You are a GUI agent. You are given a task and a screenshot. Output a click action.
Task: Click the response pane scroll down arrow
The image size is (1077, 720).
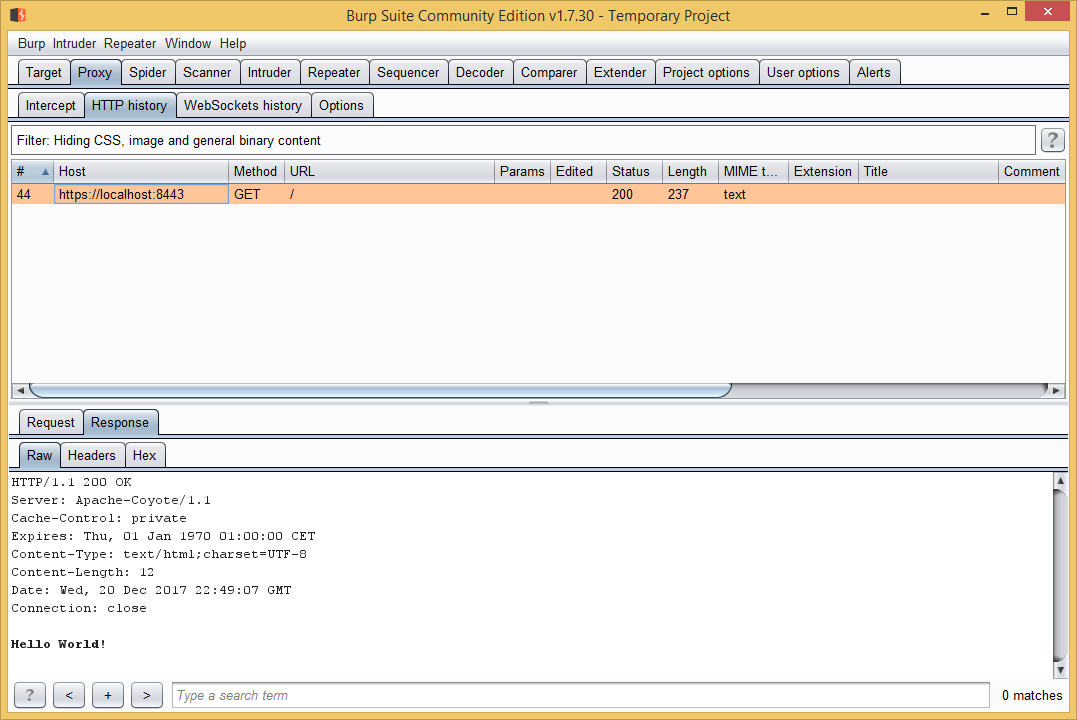pyautogui.click(x=1060, y=670)
